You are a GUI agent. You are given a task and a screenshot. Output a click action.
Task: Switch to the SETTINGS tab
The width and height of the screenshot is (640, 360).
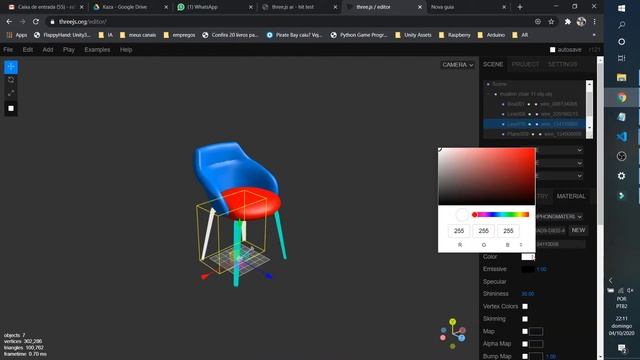(562, 64)
